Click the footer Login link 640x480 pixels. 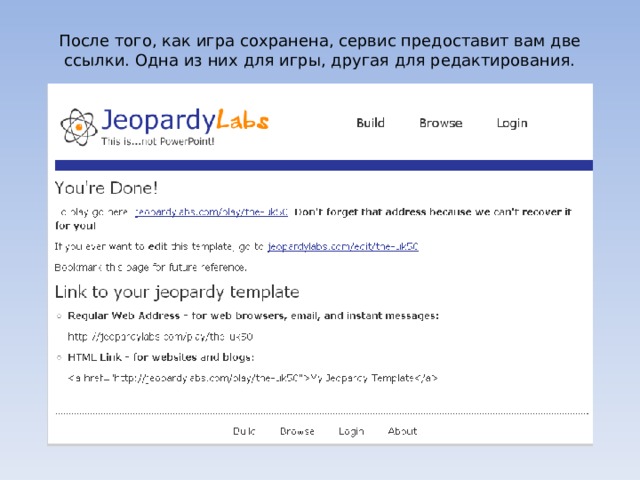(351, 431)
